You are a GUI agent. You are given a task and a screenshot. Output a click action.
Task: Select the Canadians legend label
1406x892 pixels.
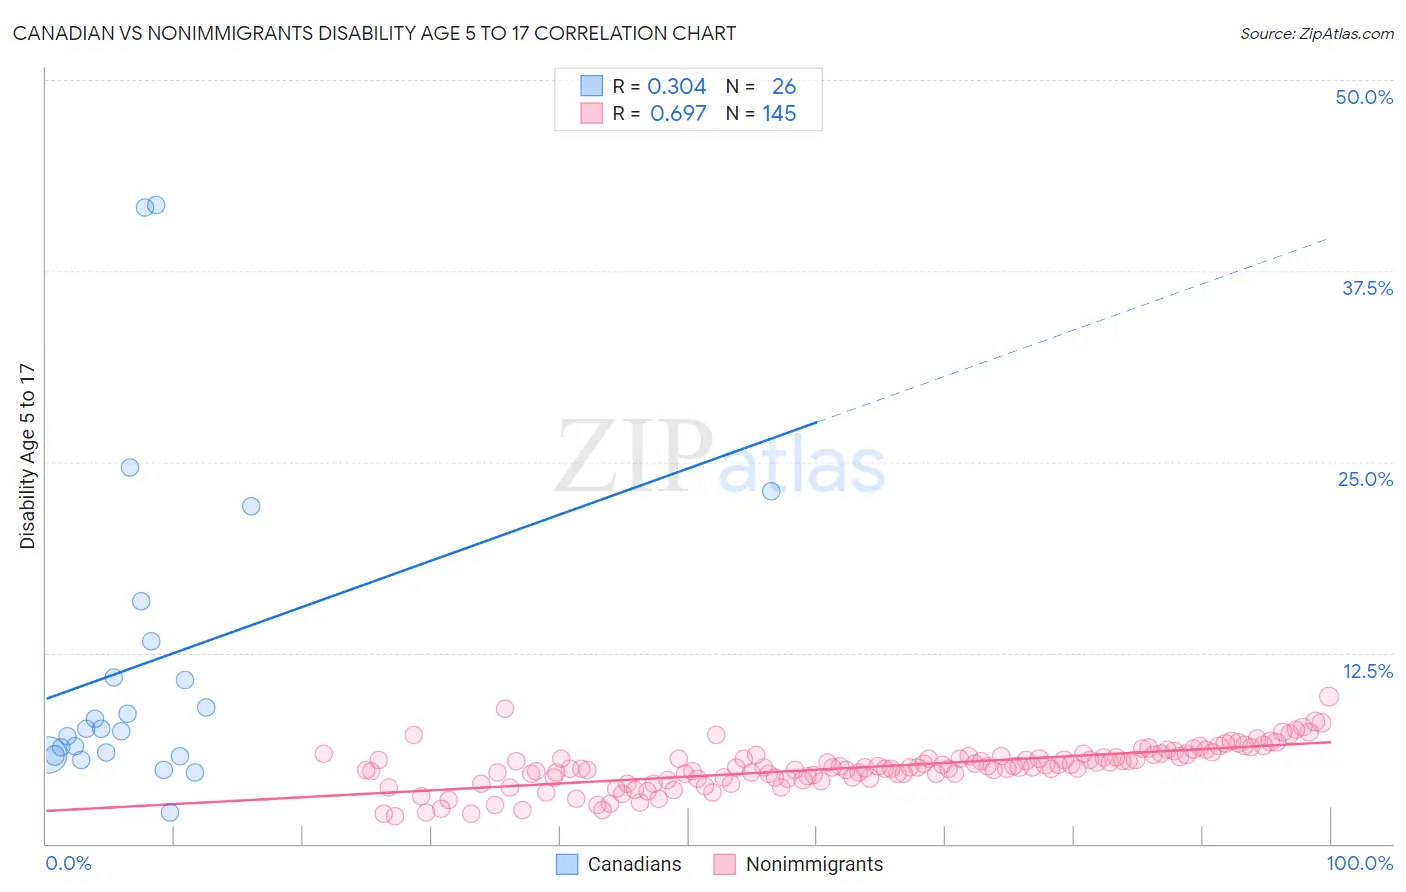point(635,864)
